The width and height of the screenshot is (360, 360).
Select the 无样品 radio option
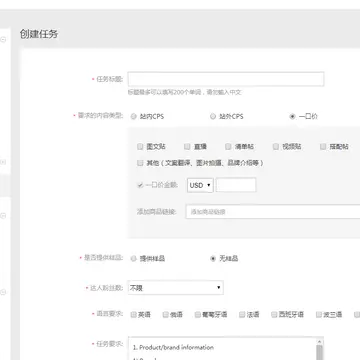pyautogui.click(x=213, y=259)
